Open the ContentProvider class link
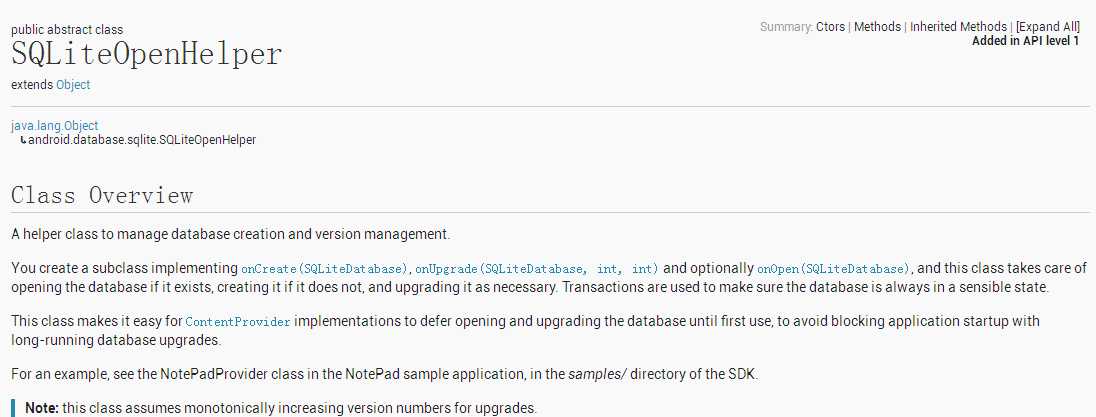The image size is (1096, 417). pyautogui.click(x=238, y=322)
